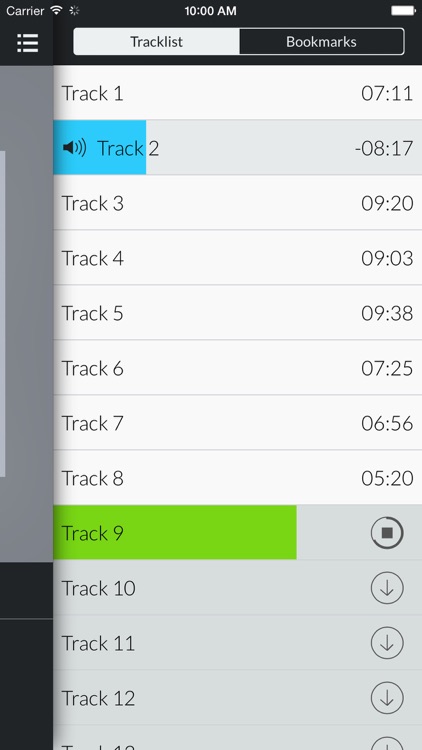Open the hamburger menu icon
The image size is (422, 750).
[27, 43]
